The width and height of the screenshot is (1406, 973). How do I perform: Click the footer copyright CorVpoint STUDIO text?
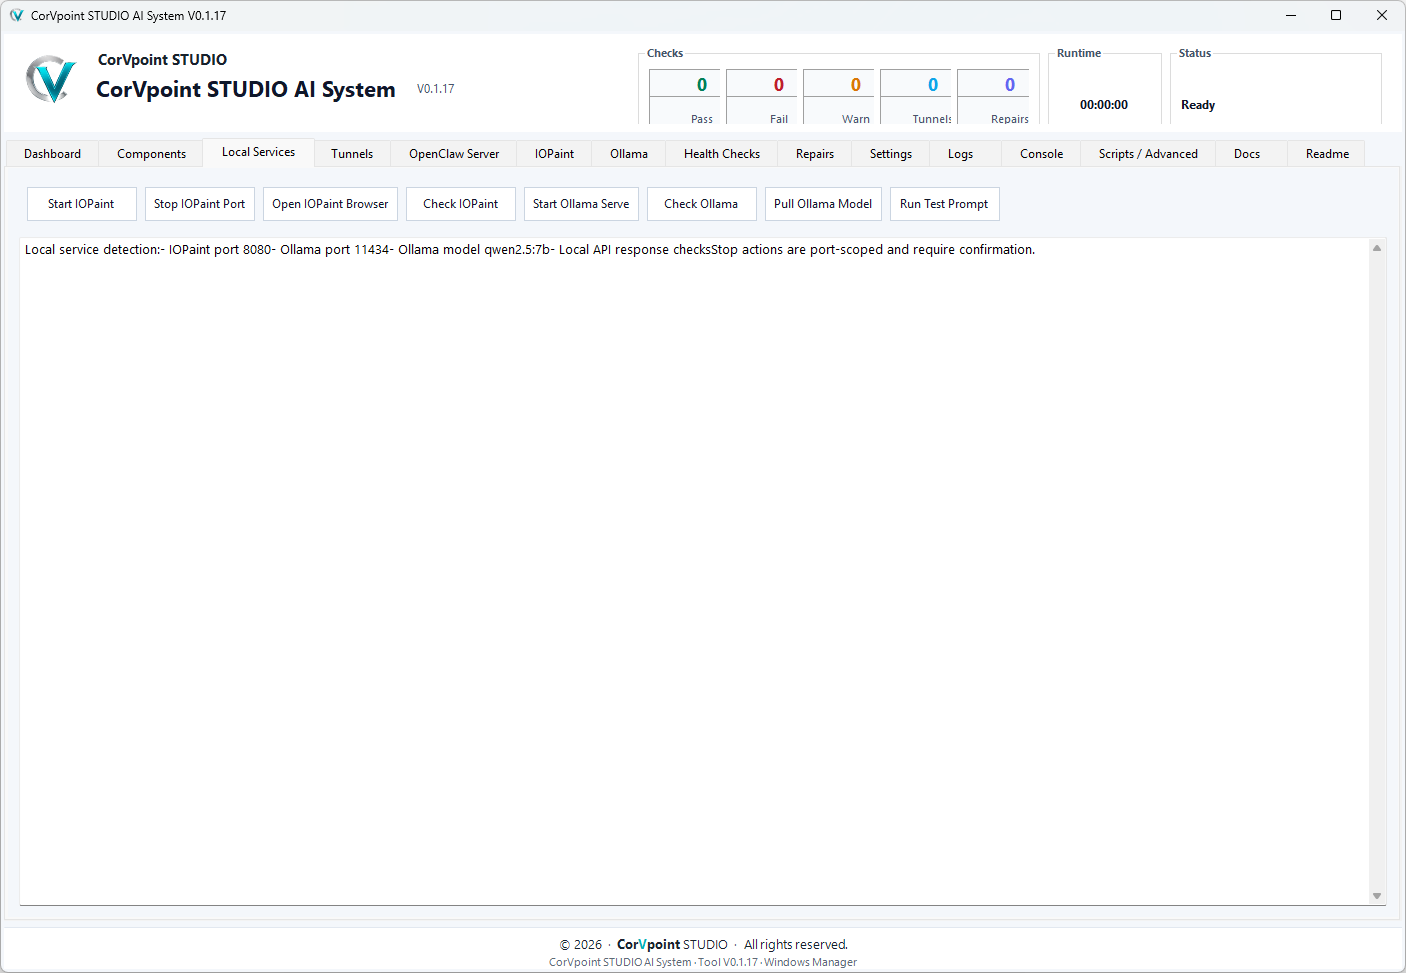(x=703, y=944)
